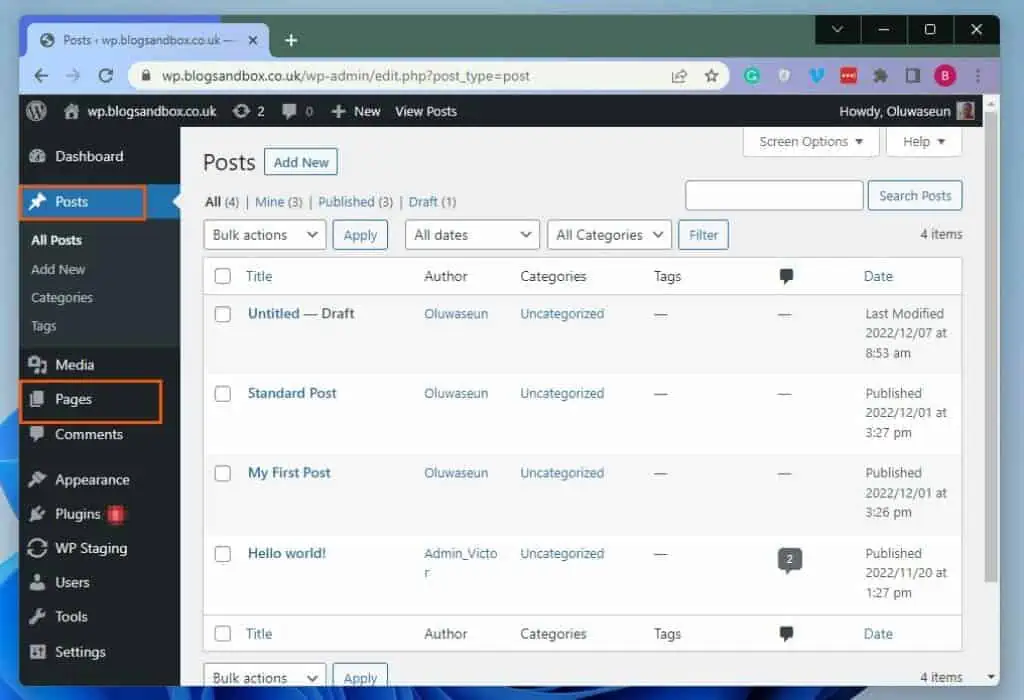Select the checkbox beside Standard Post

(222, 394)
